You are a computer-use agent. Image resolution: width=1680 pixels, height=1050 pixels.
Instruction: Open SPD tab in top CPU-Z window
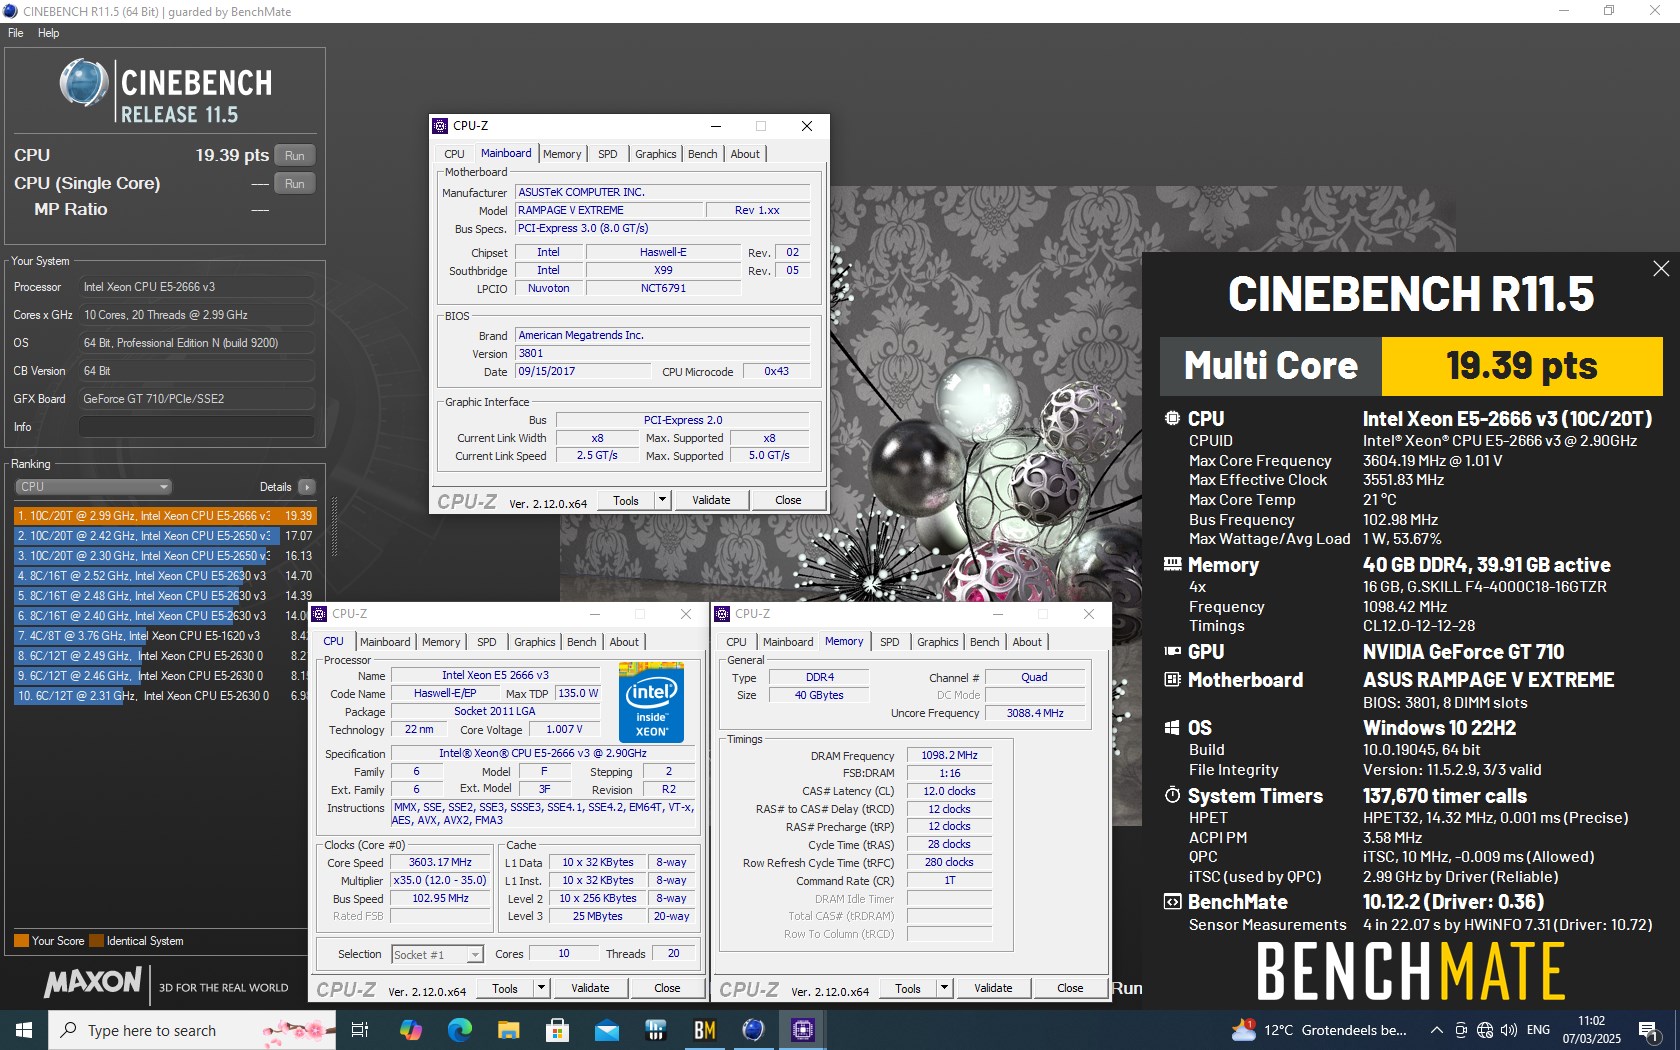coord(608,154)
